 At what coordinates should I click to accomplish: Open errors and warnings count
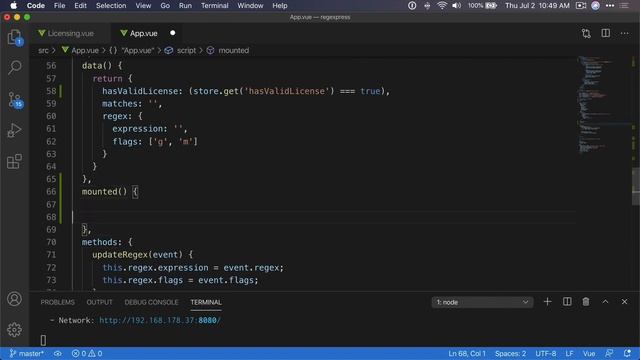coord(87,353)
